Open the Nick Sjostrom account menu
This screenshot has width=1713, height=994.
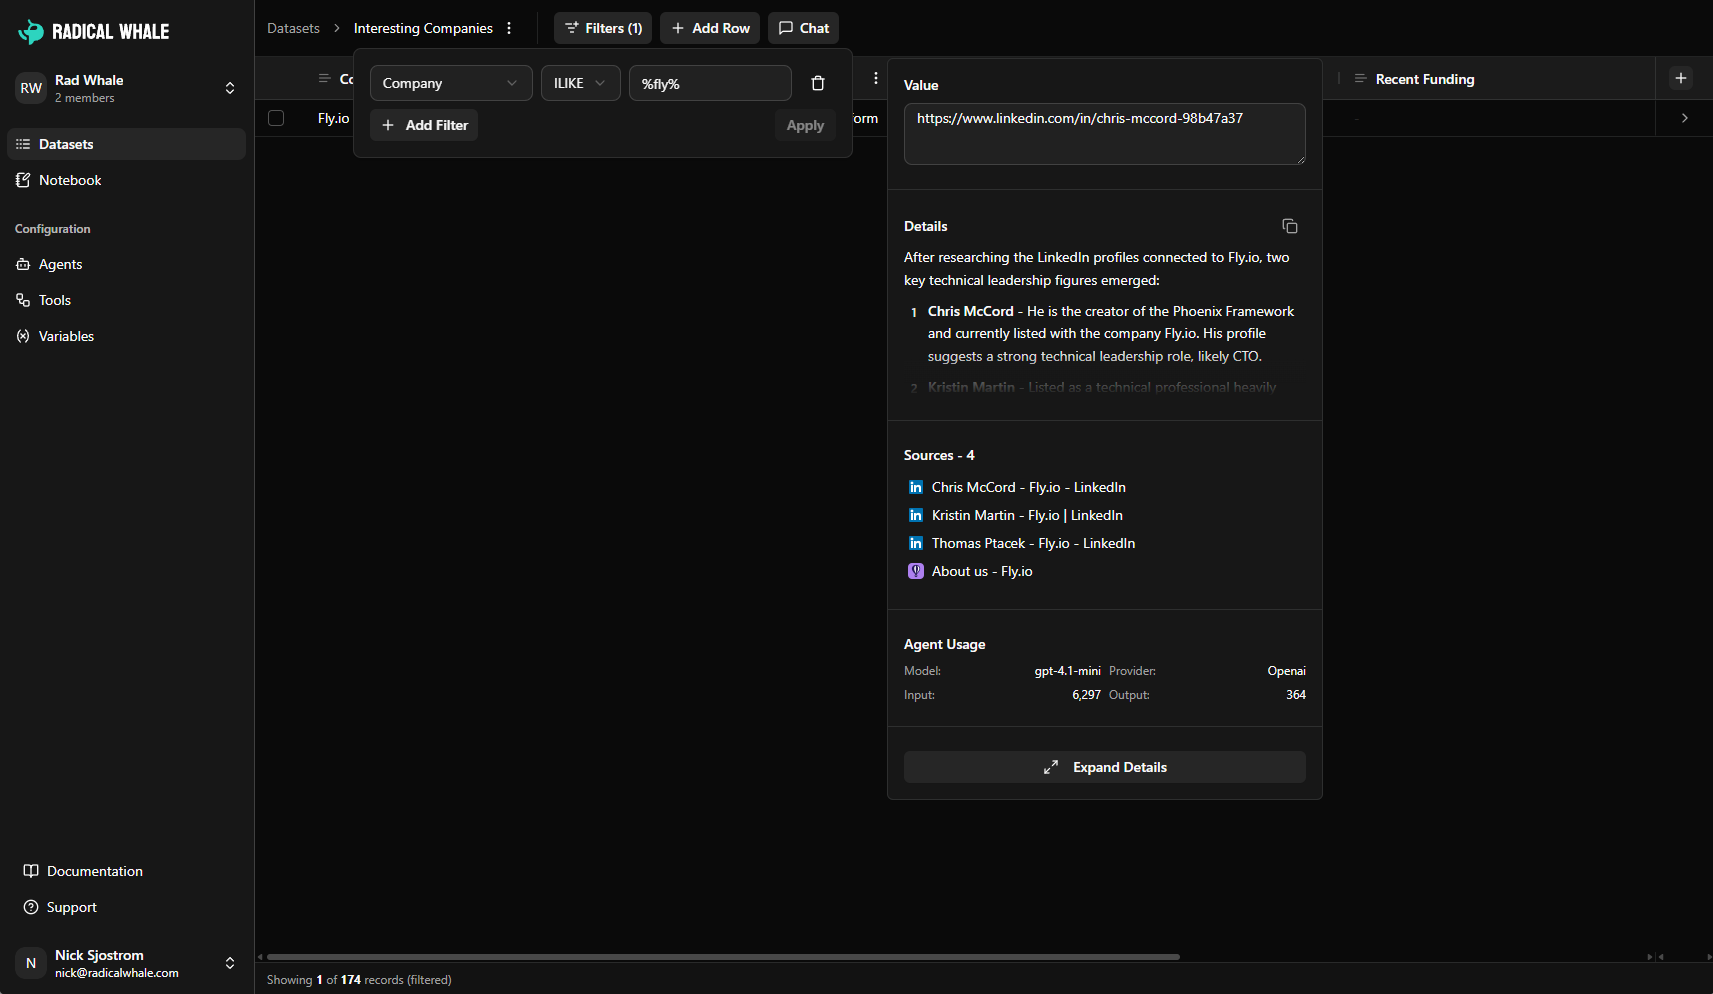[x=126, y=963]
